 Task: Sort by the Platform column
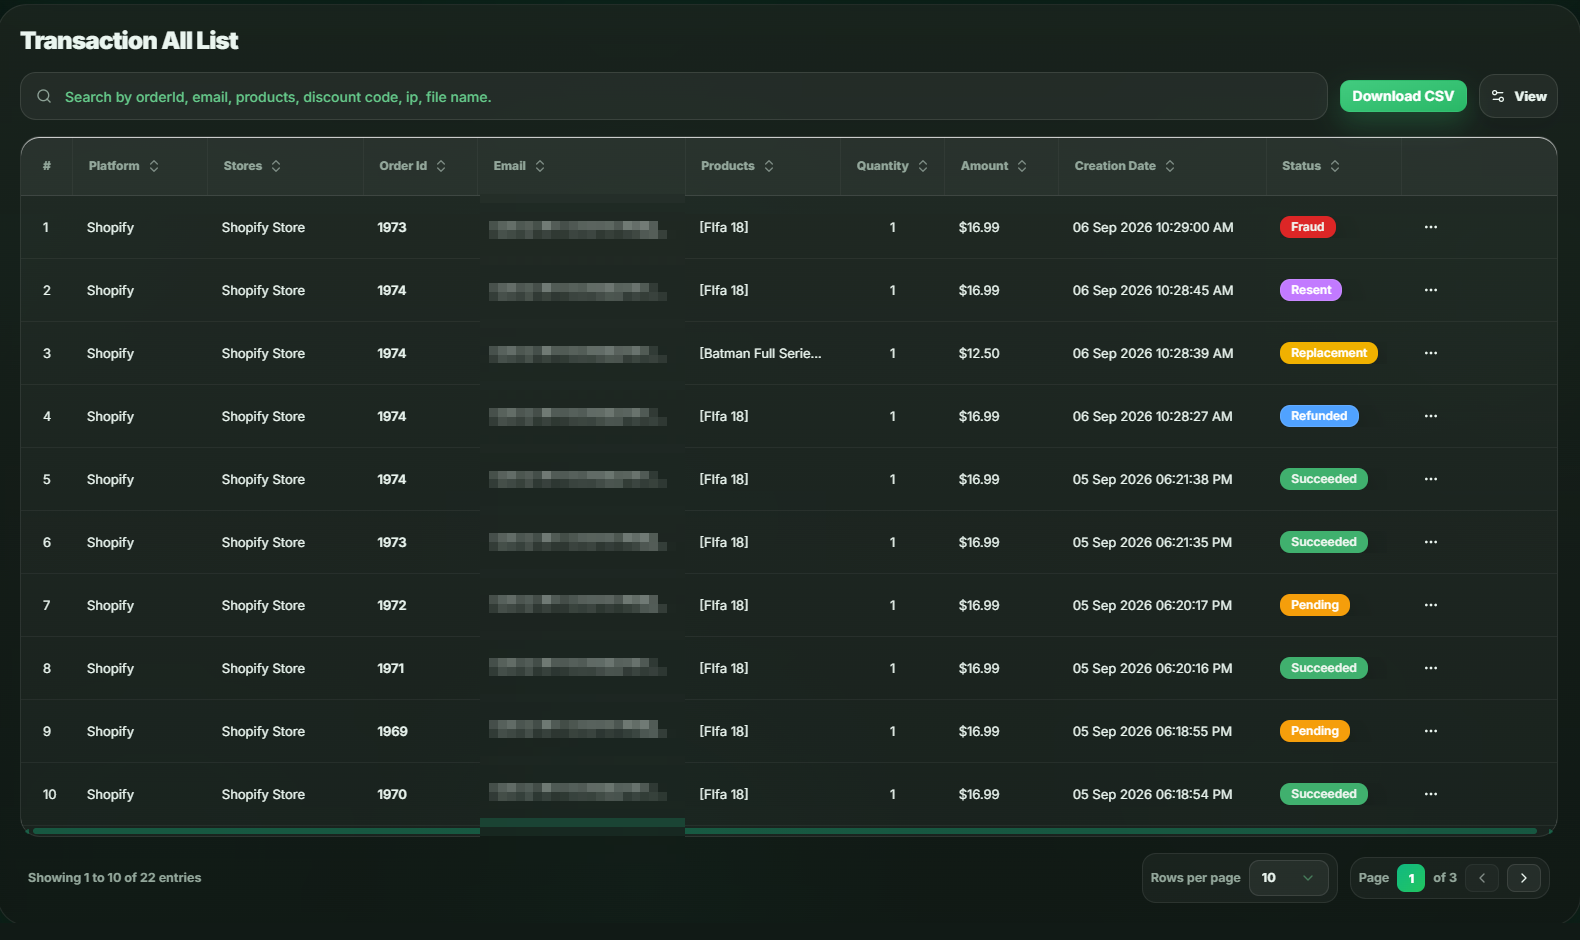[124, 166]
